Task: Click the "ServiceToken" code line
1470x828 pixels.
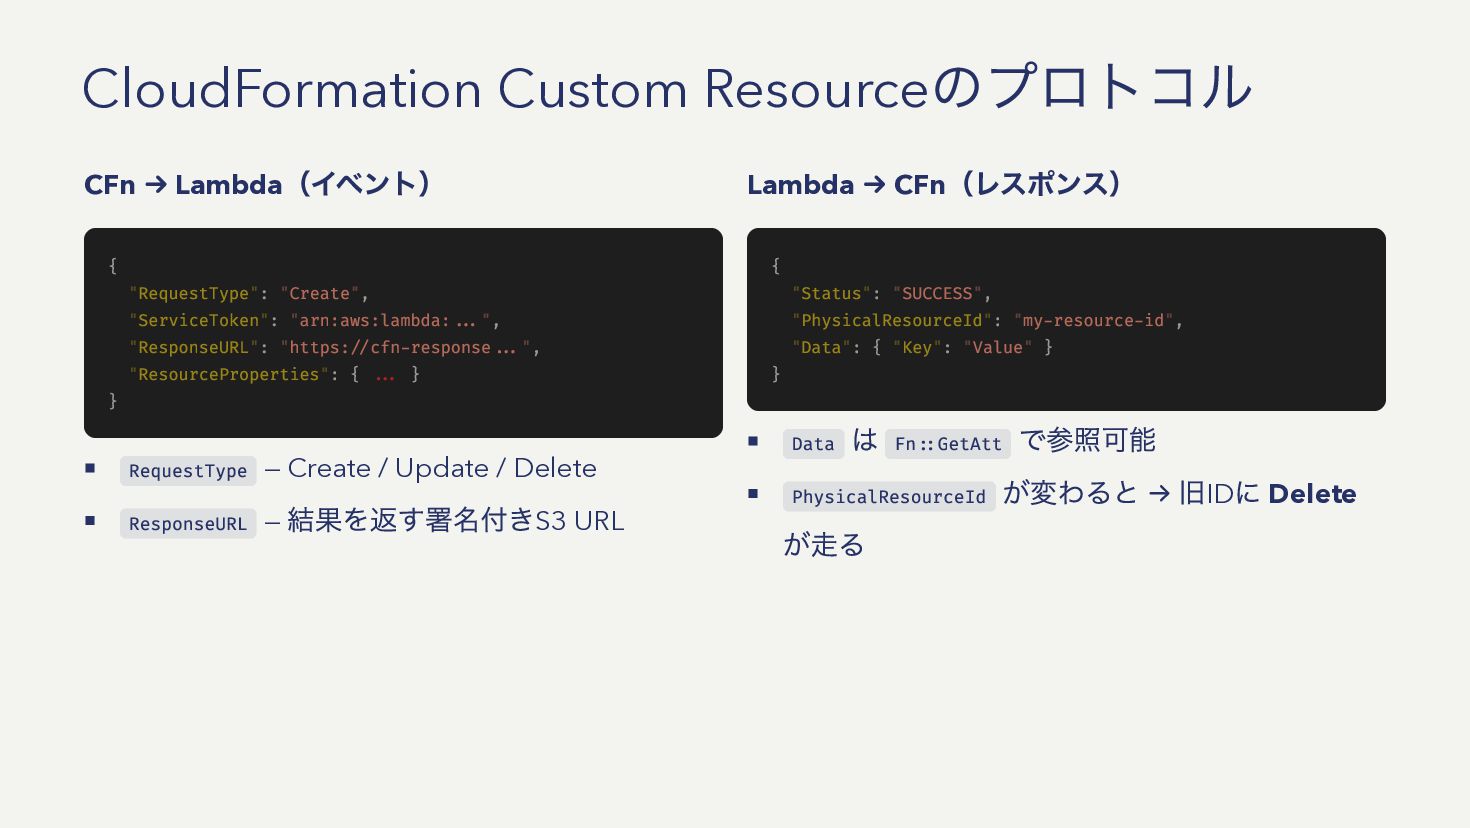Action: 314,320
